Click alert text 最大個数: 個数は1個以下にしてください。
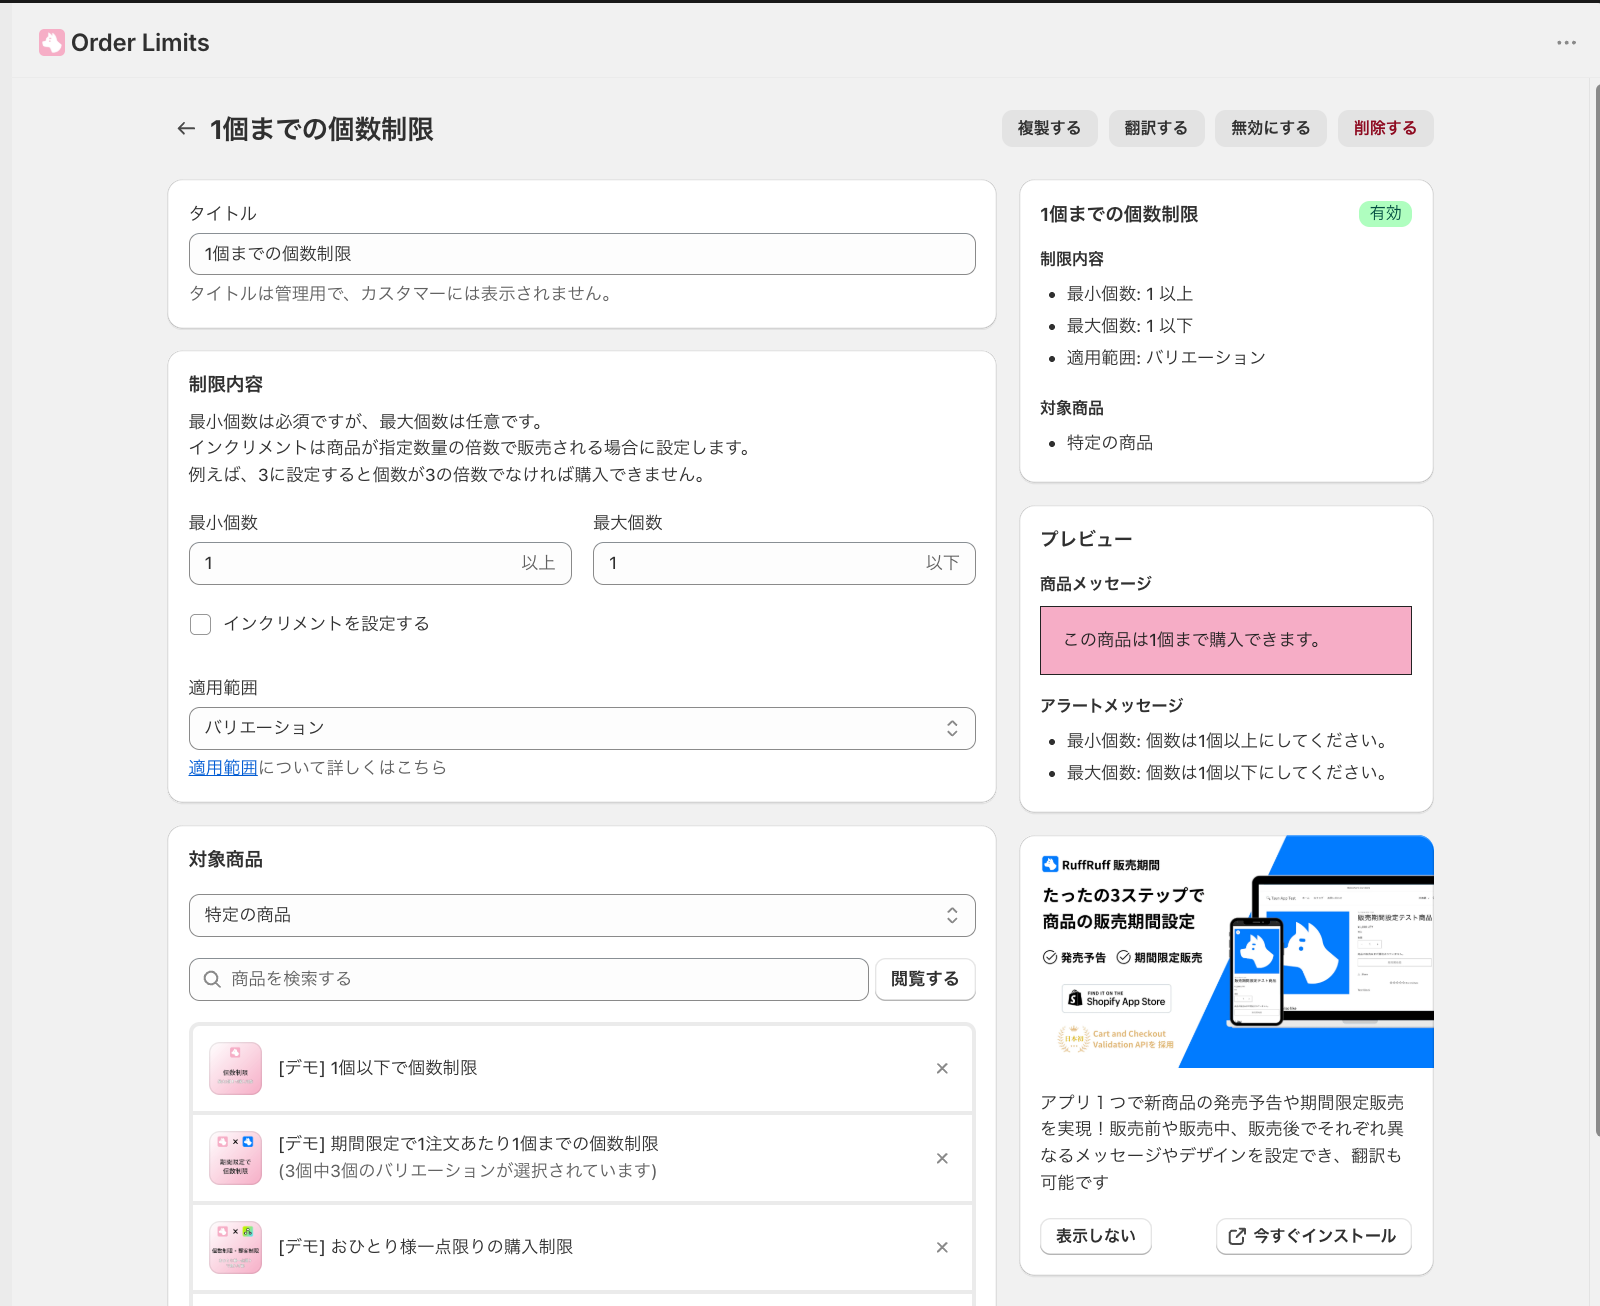 pyautogui.click(x=1229, y=773)
